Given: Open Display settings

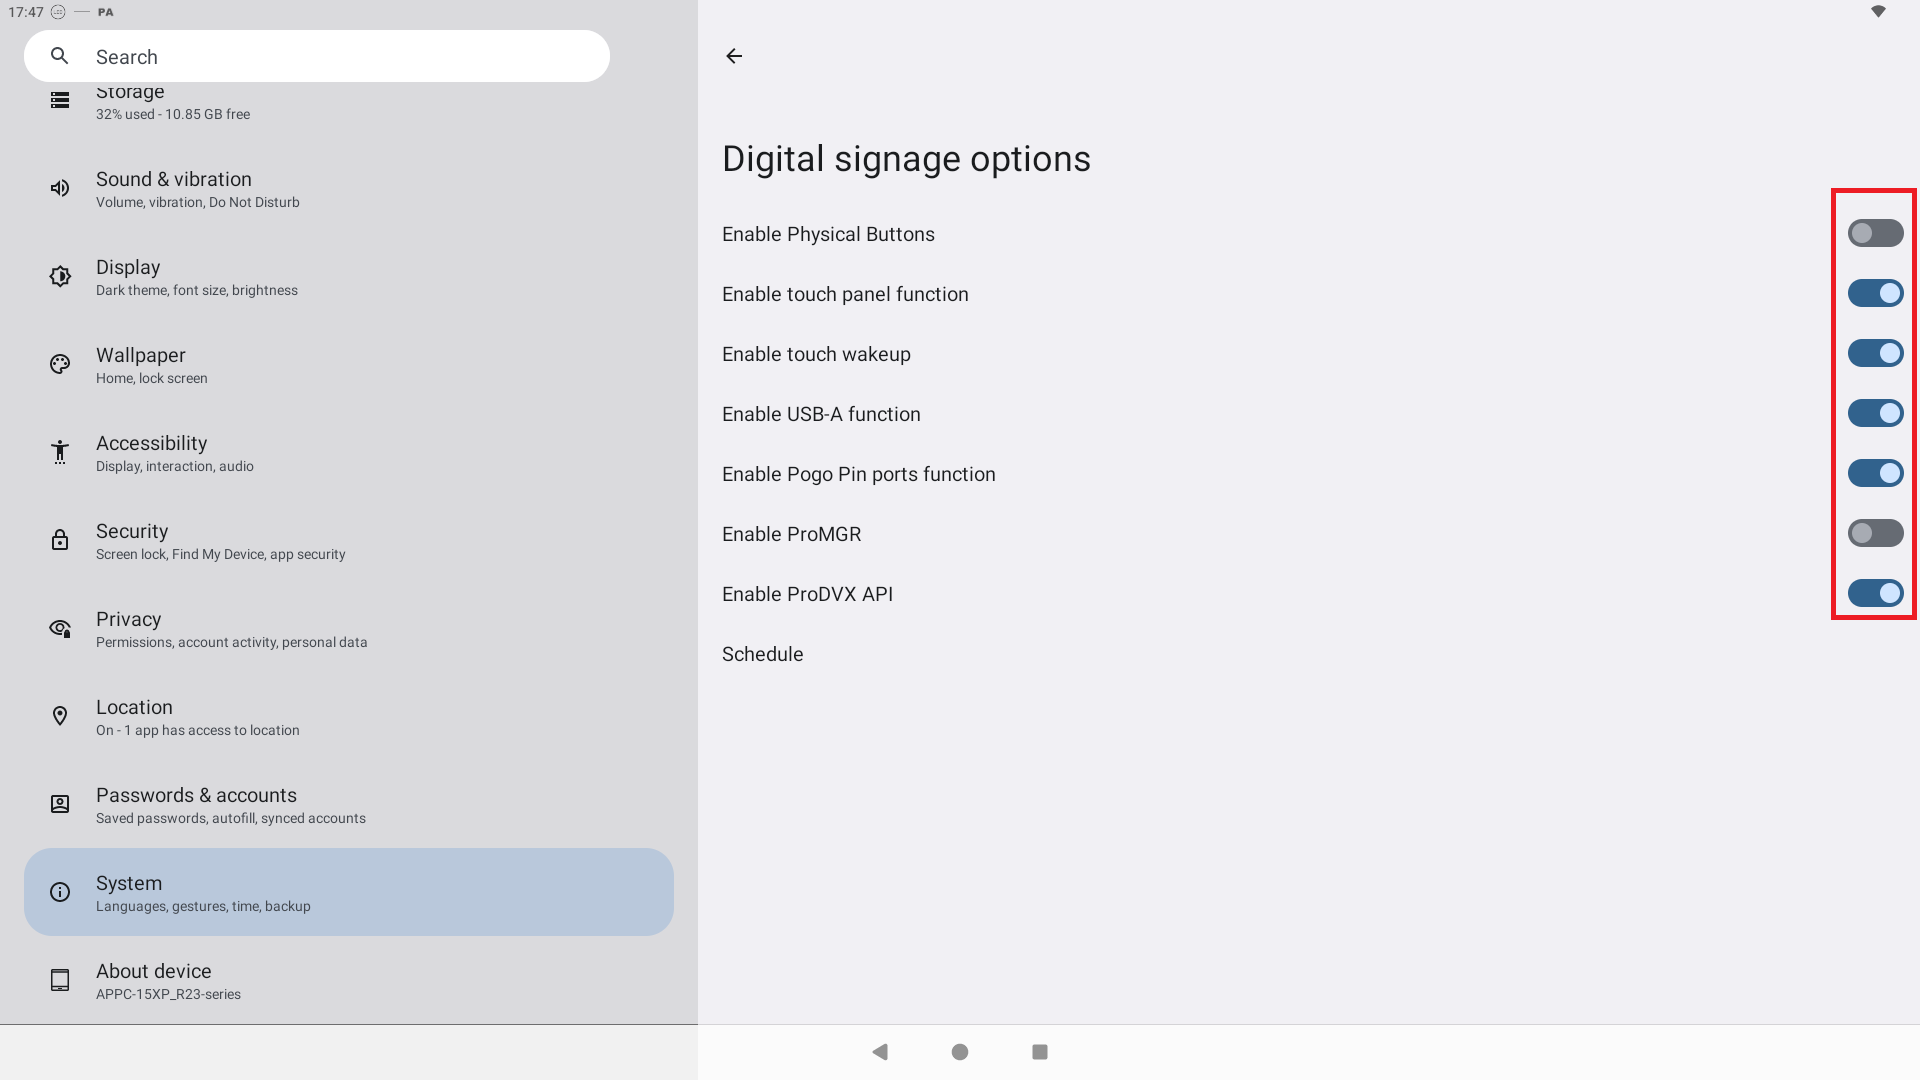Looking at the screenshot, I should click(349, 276).
